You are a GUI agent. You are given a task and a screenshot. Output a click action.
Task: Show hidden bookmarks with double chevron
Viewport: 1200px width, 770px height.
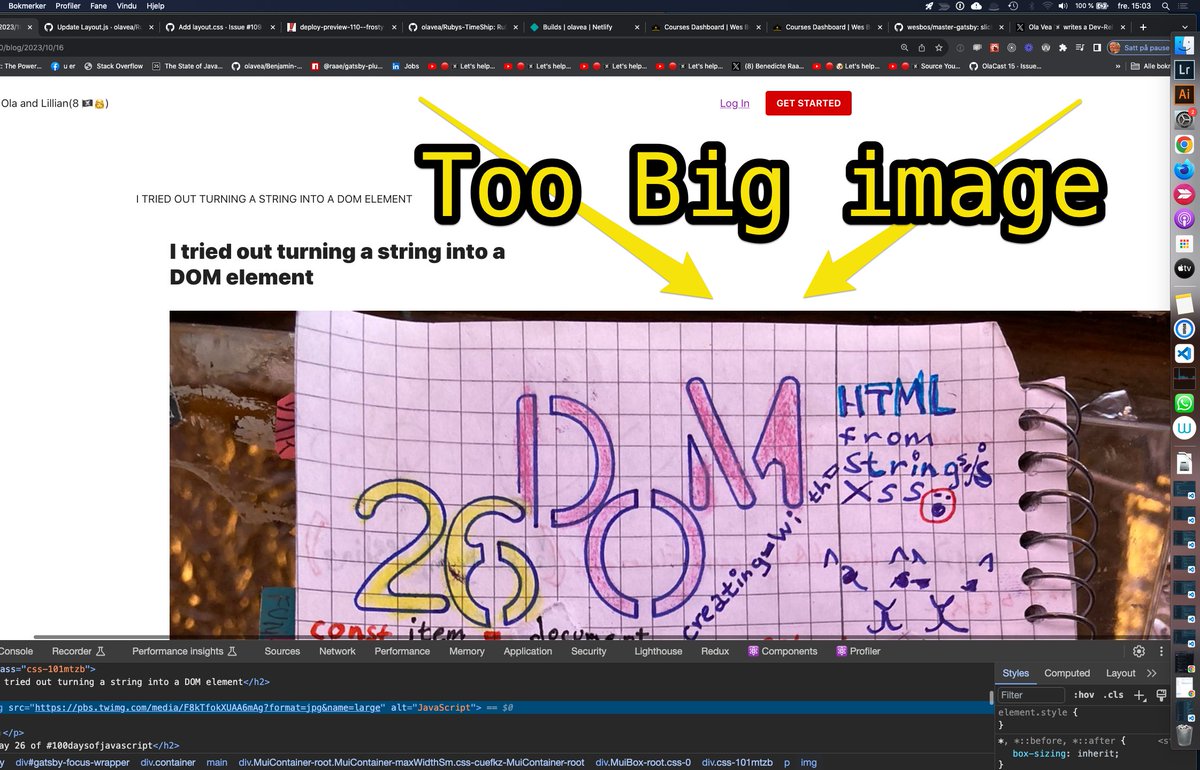coord(1116,66)
